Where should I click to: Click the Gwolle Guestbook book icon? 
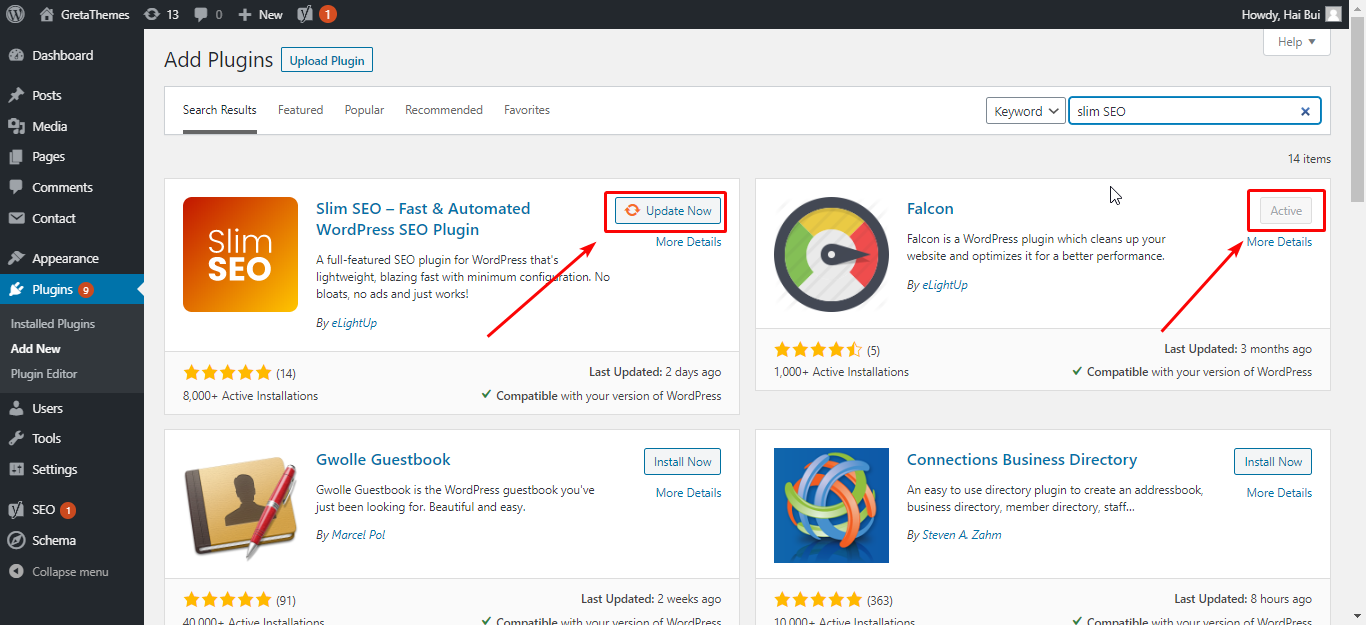coord(240,505)
